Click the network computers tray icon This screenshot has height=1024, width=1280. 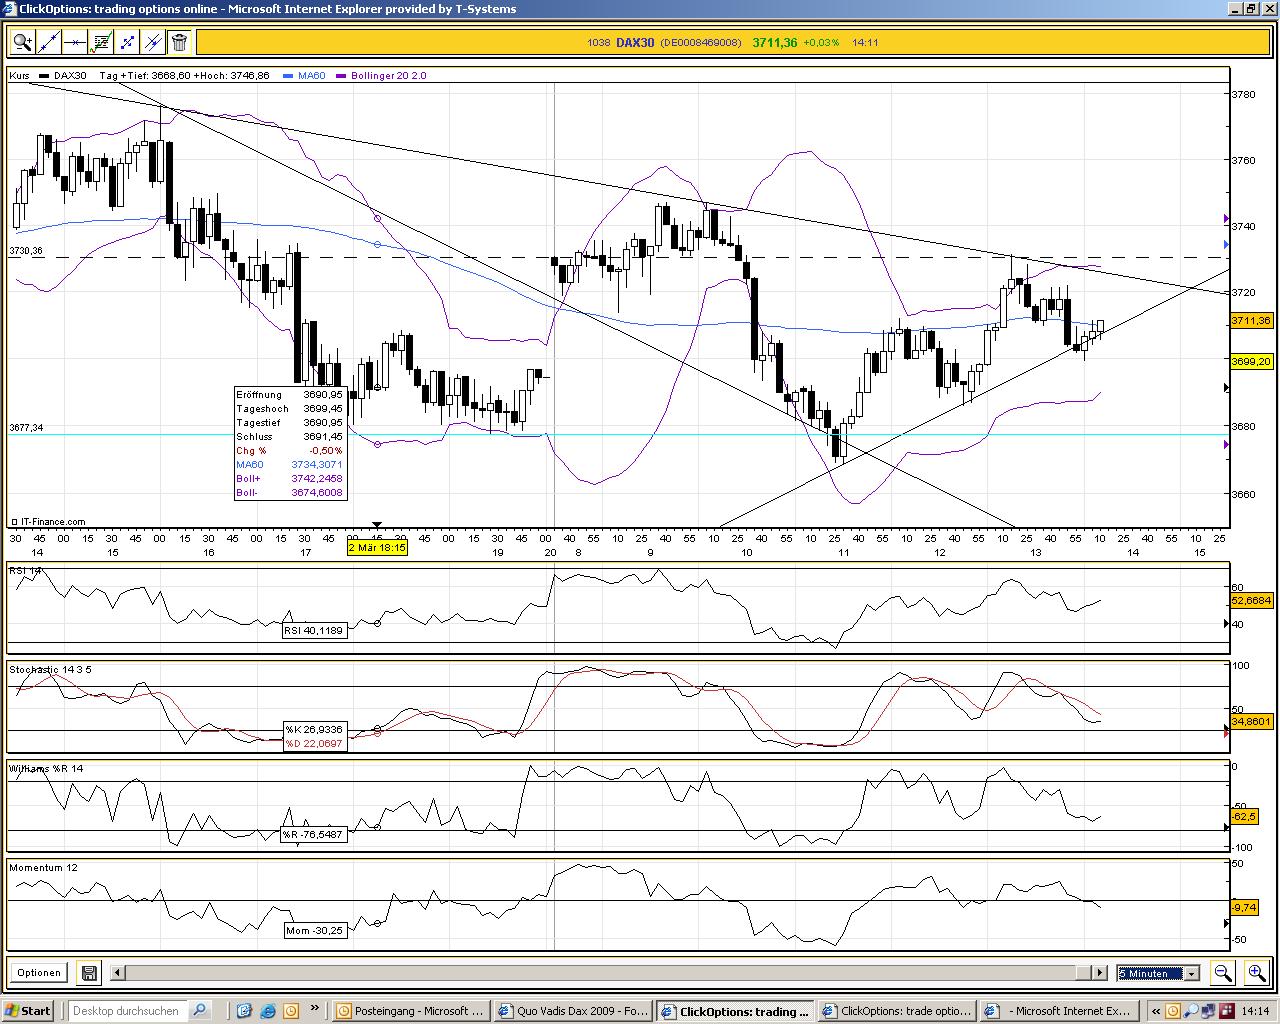[1209, 1010]
